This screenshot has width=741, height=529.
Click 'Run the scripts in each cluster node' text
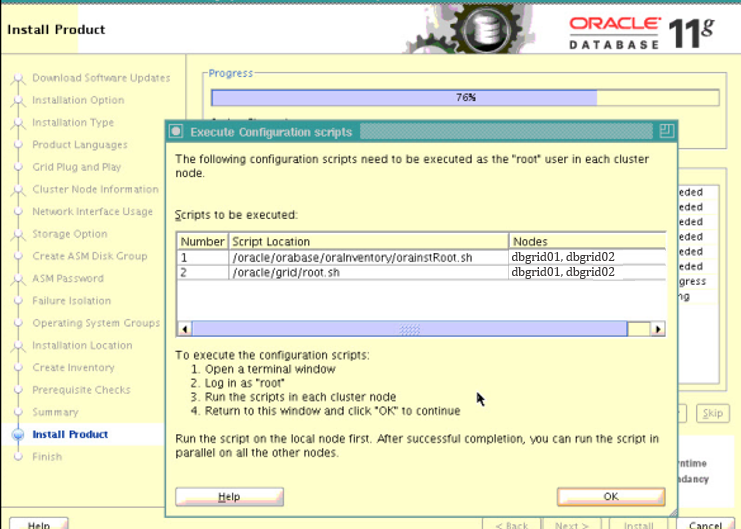[x=300, y=397]
